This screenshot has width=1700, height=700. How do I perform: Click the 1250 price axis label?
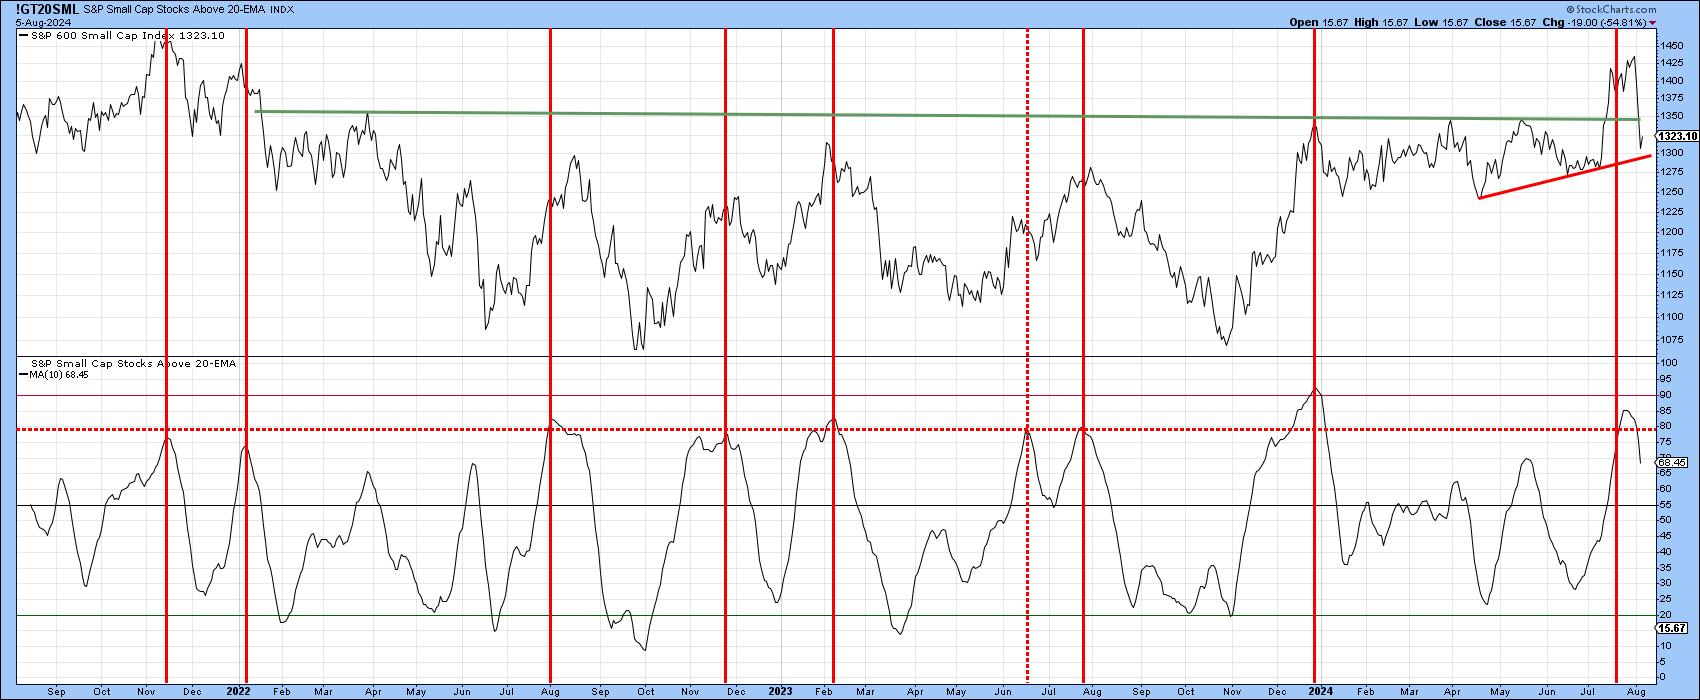click(1671, 191)
